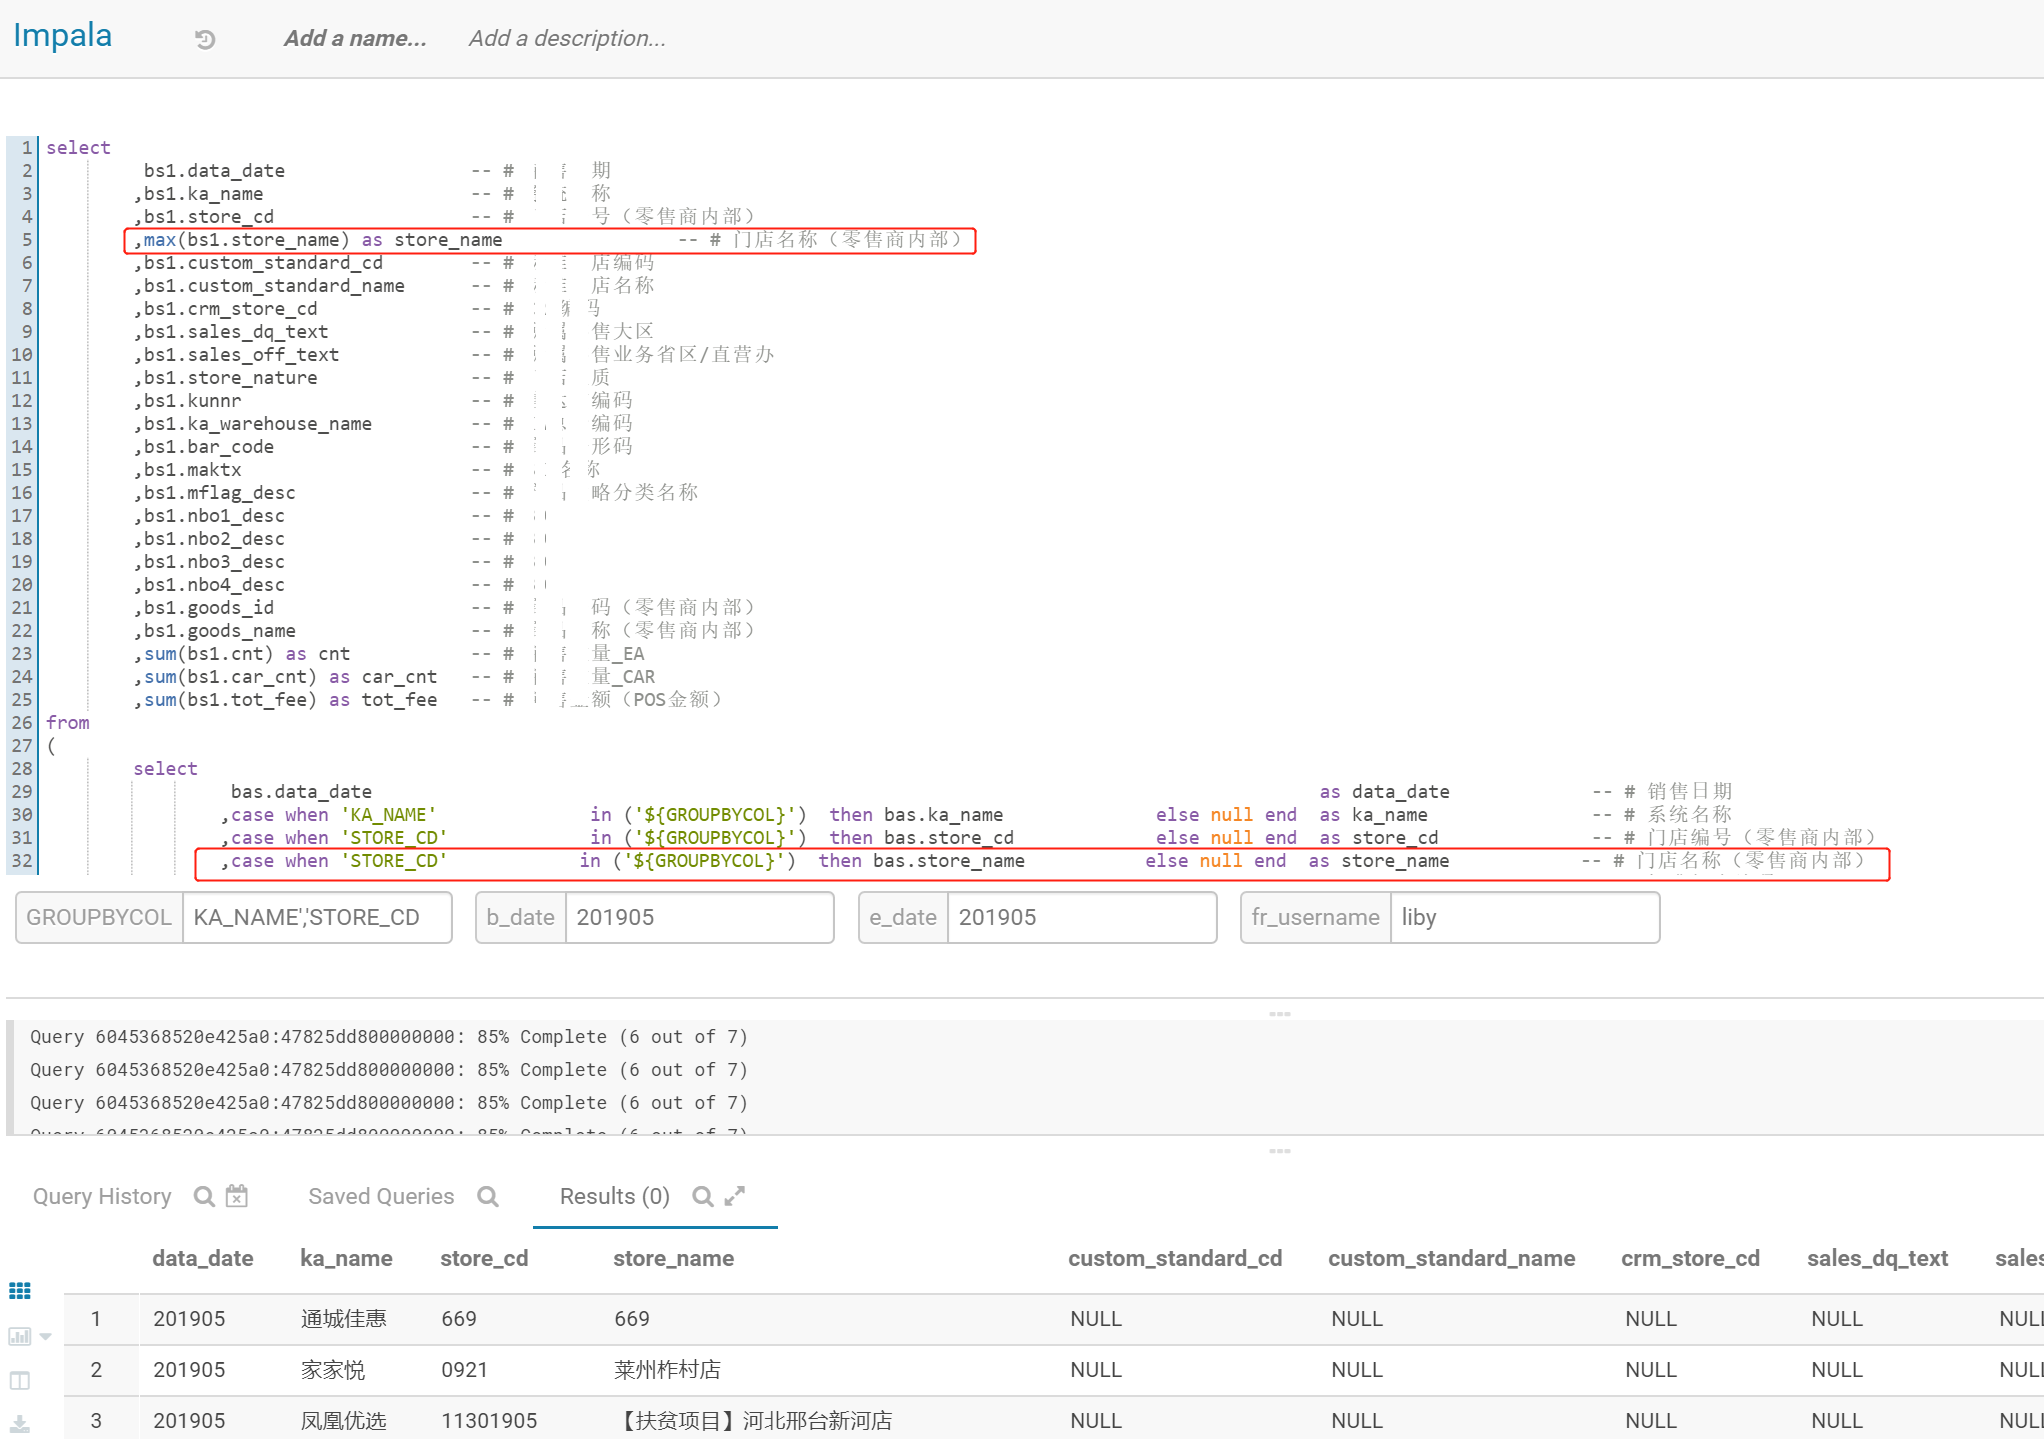Select store_name cell '【扶贫项目】河北邢台新河店'
The width and height of the screenshot is (2044, 1439).
click(x=753, y=1421)
